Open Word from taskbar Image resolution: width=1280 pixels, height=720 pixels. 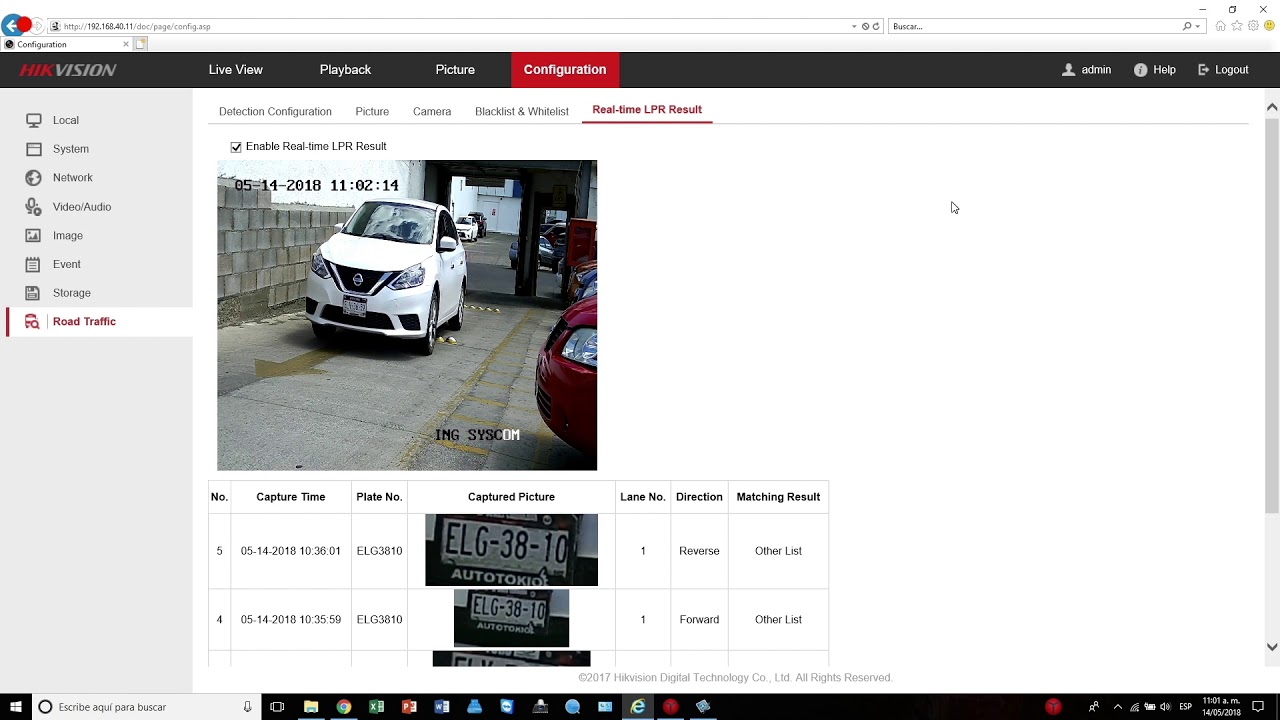tap(442, 707)
